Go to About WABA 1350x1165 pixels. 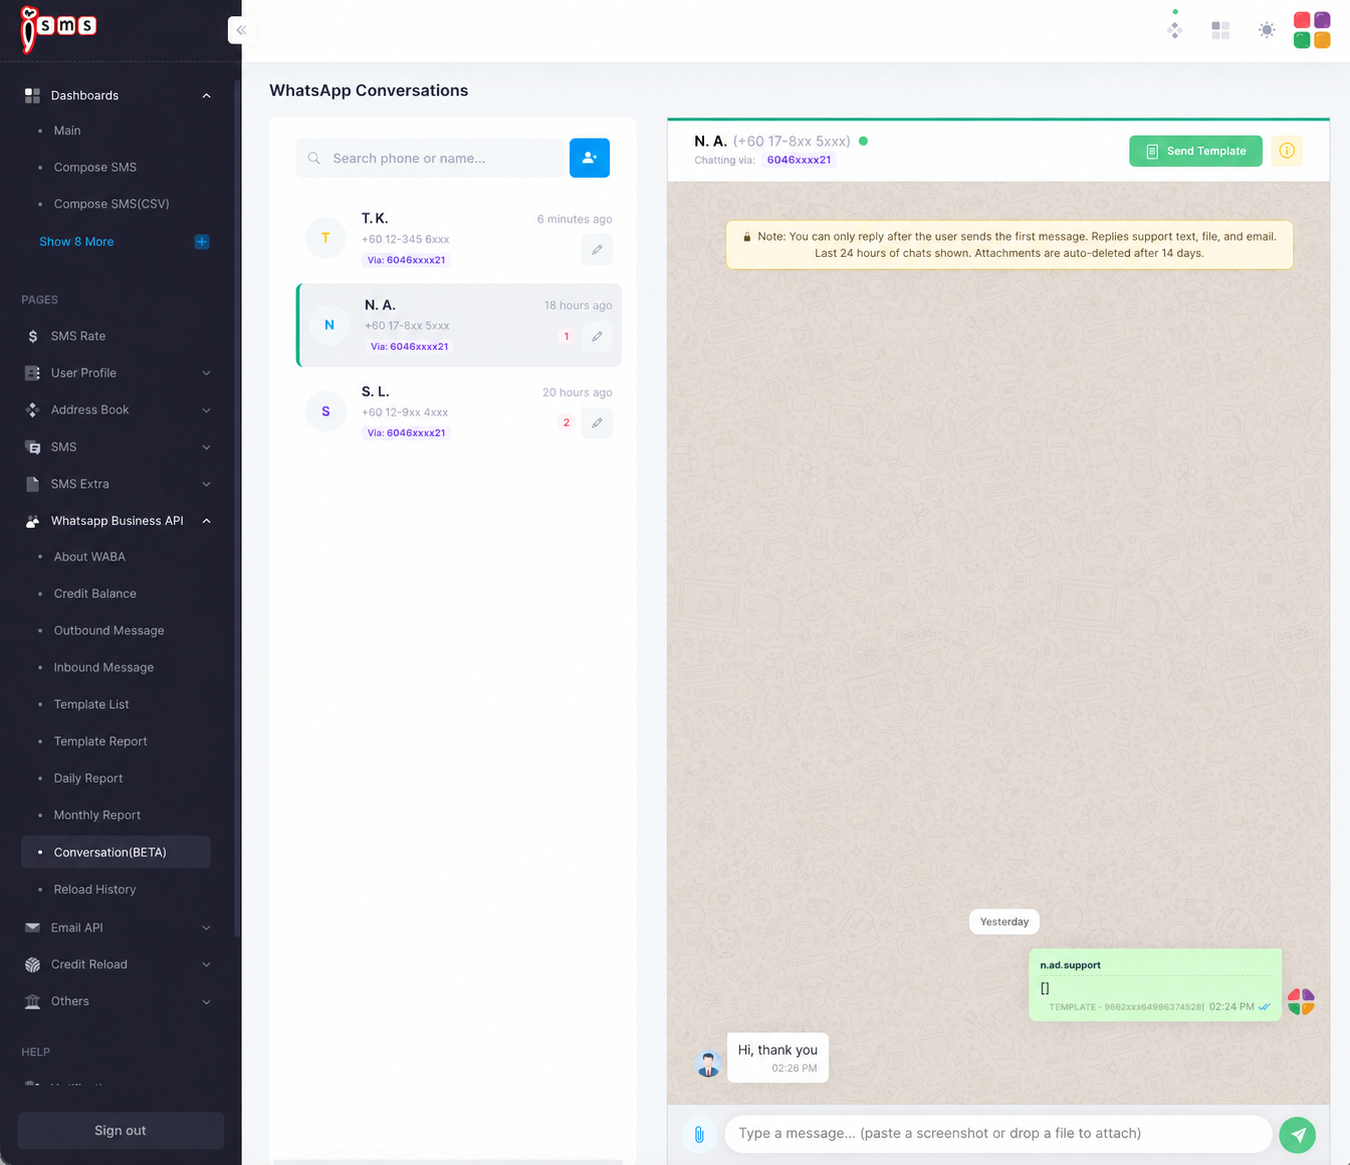89,557
